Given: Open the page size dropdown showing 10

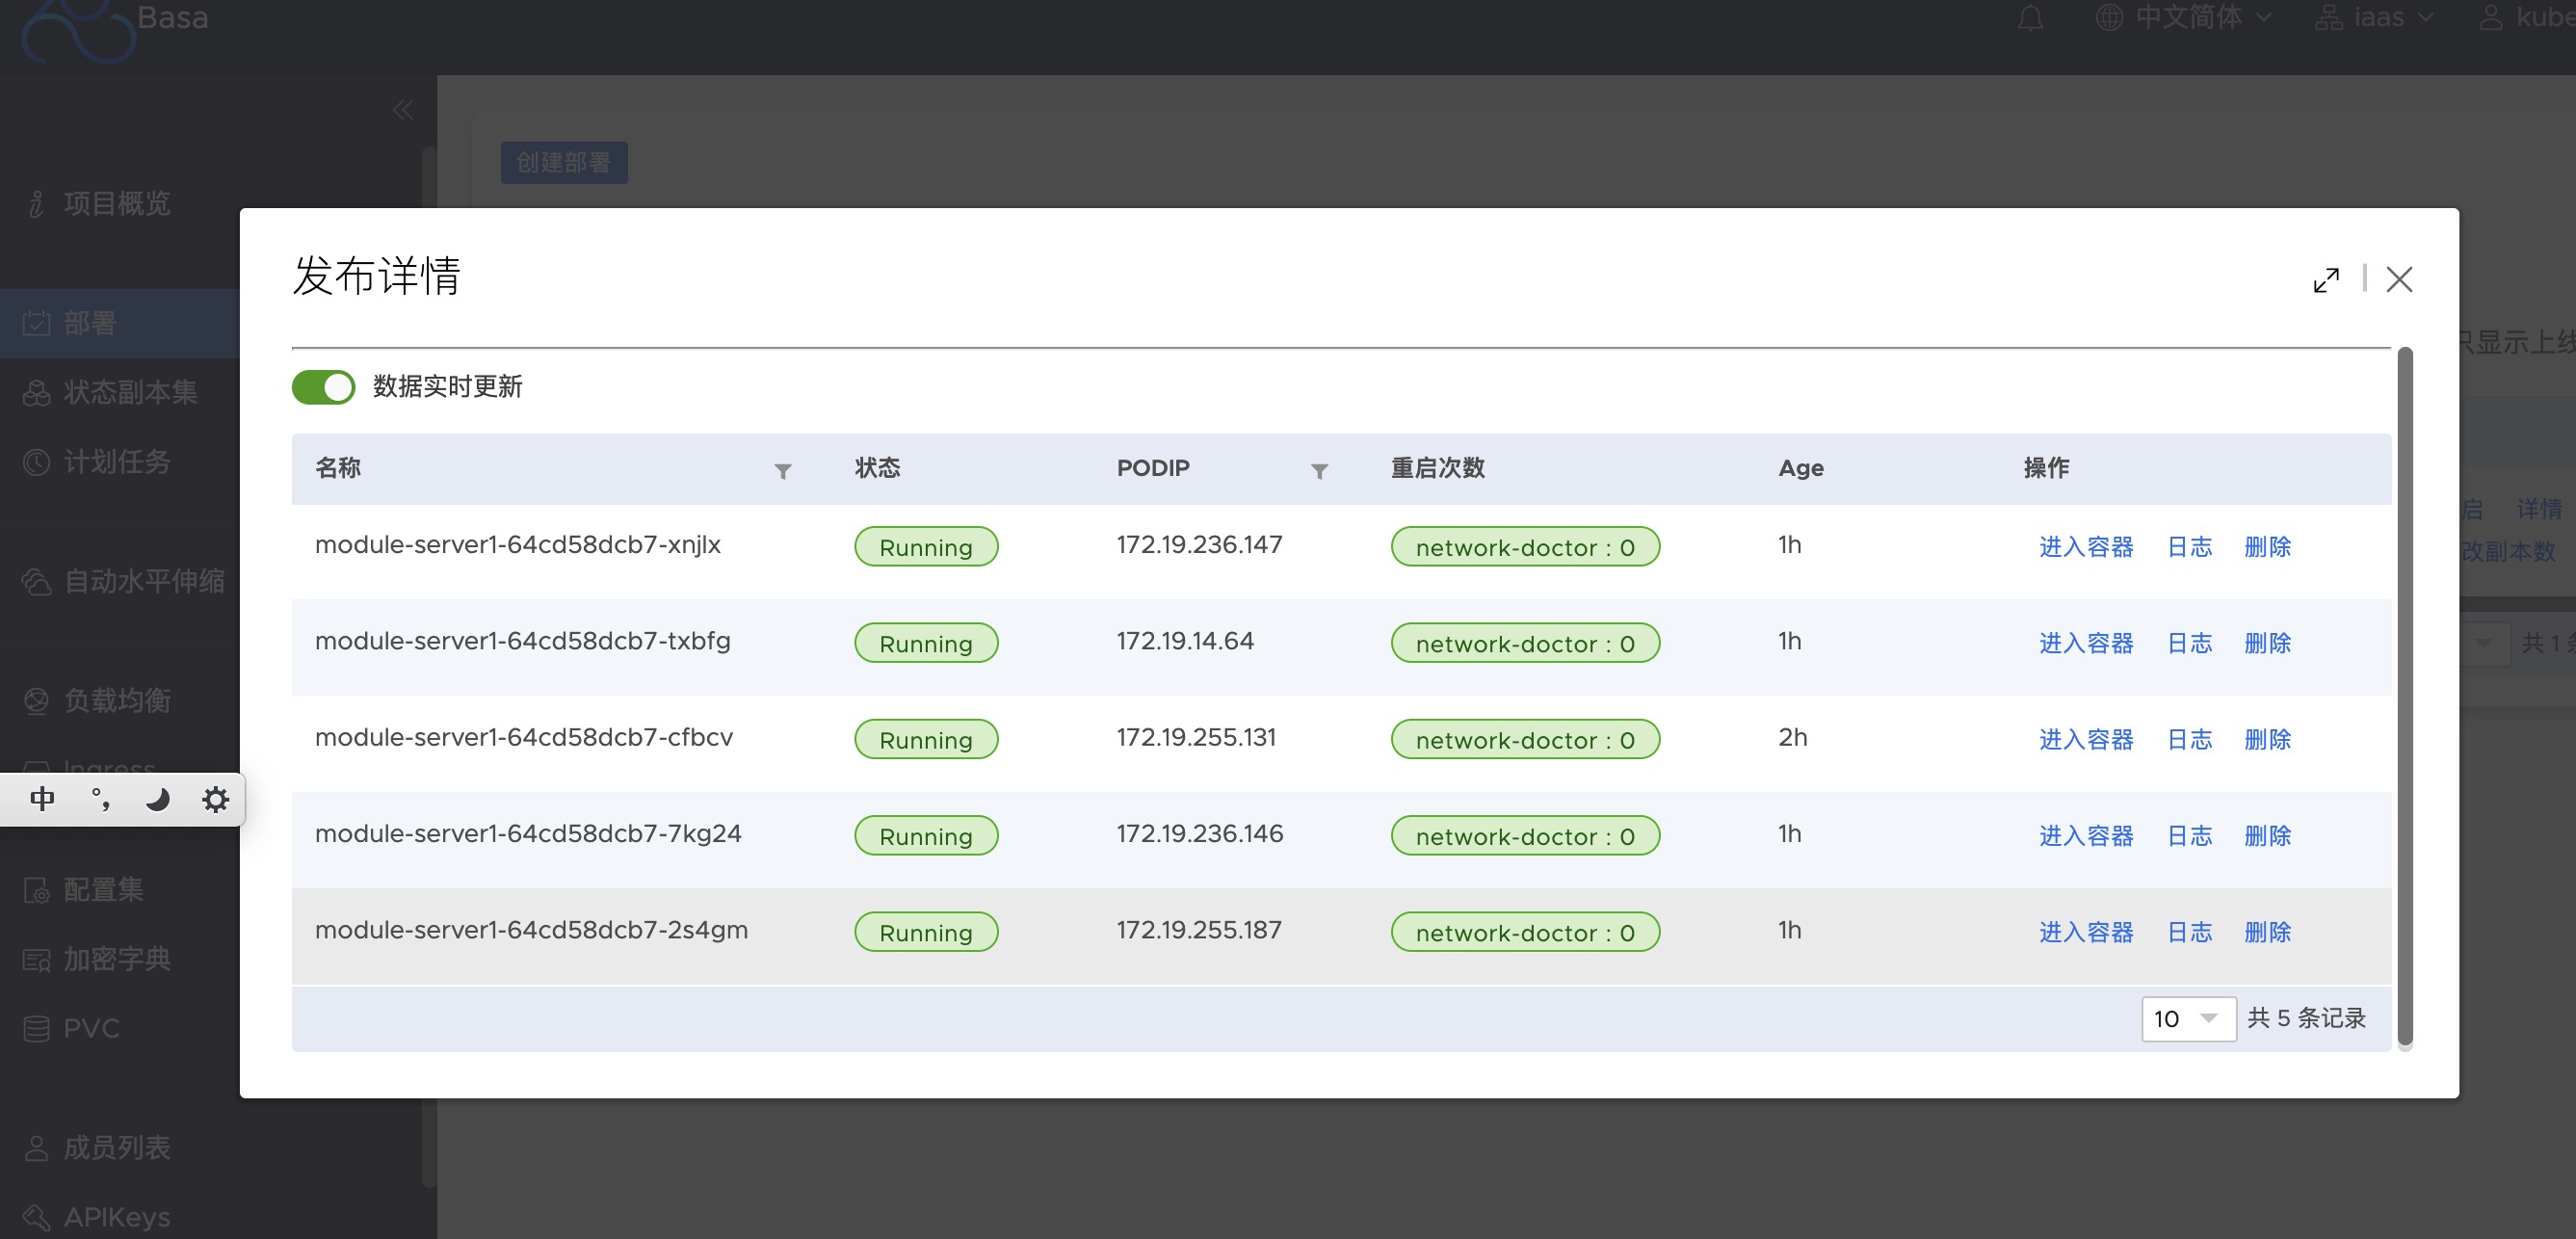Looking at the screenshot, I should [2187, 1018].
